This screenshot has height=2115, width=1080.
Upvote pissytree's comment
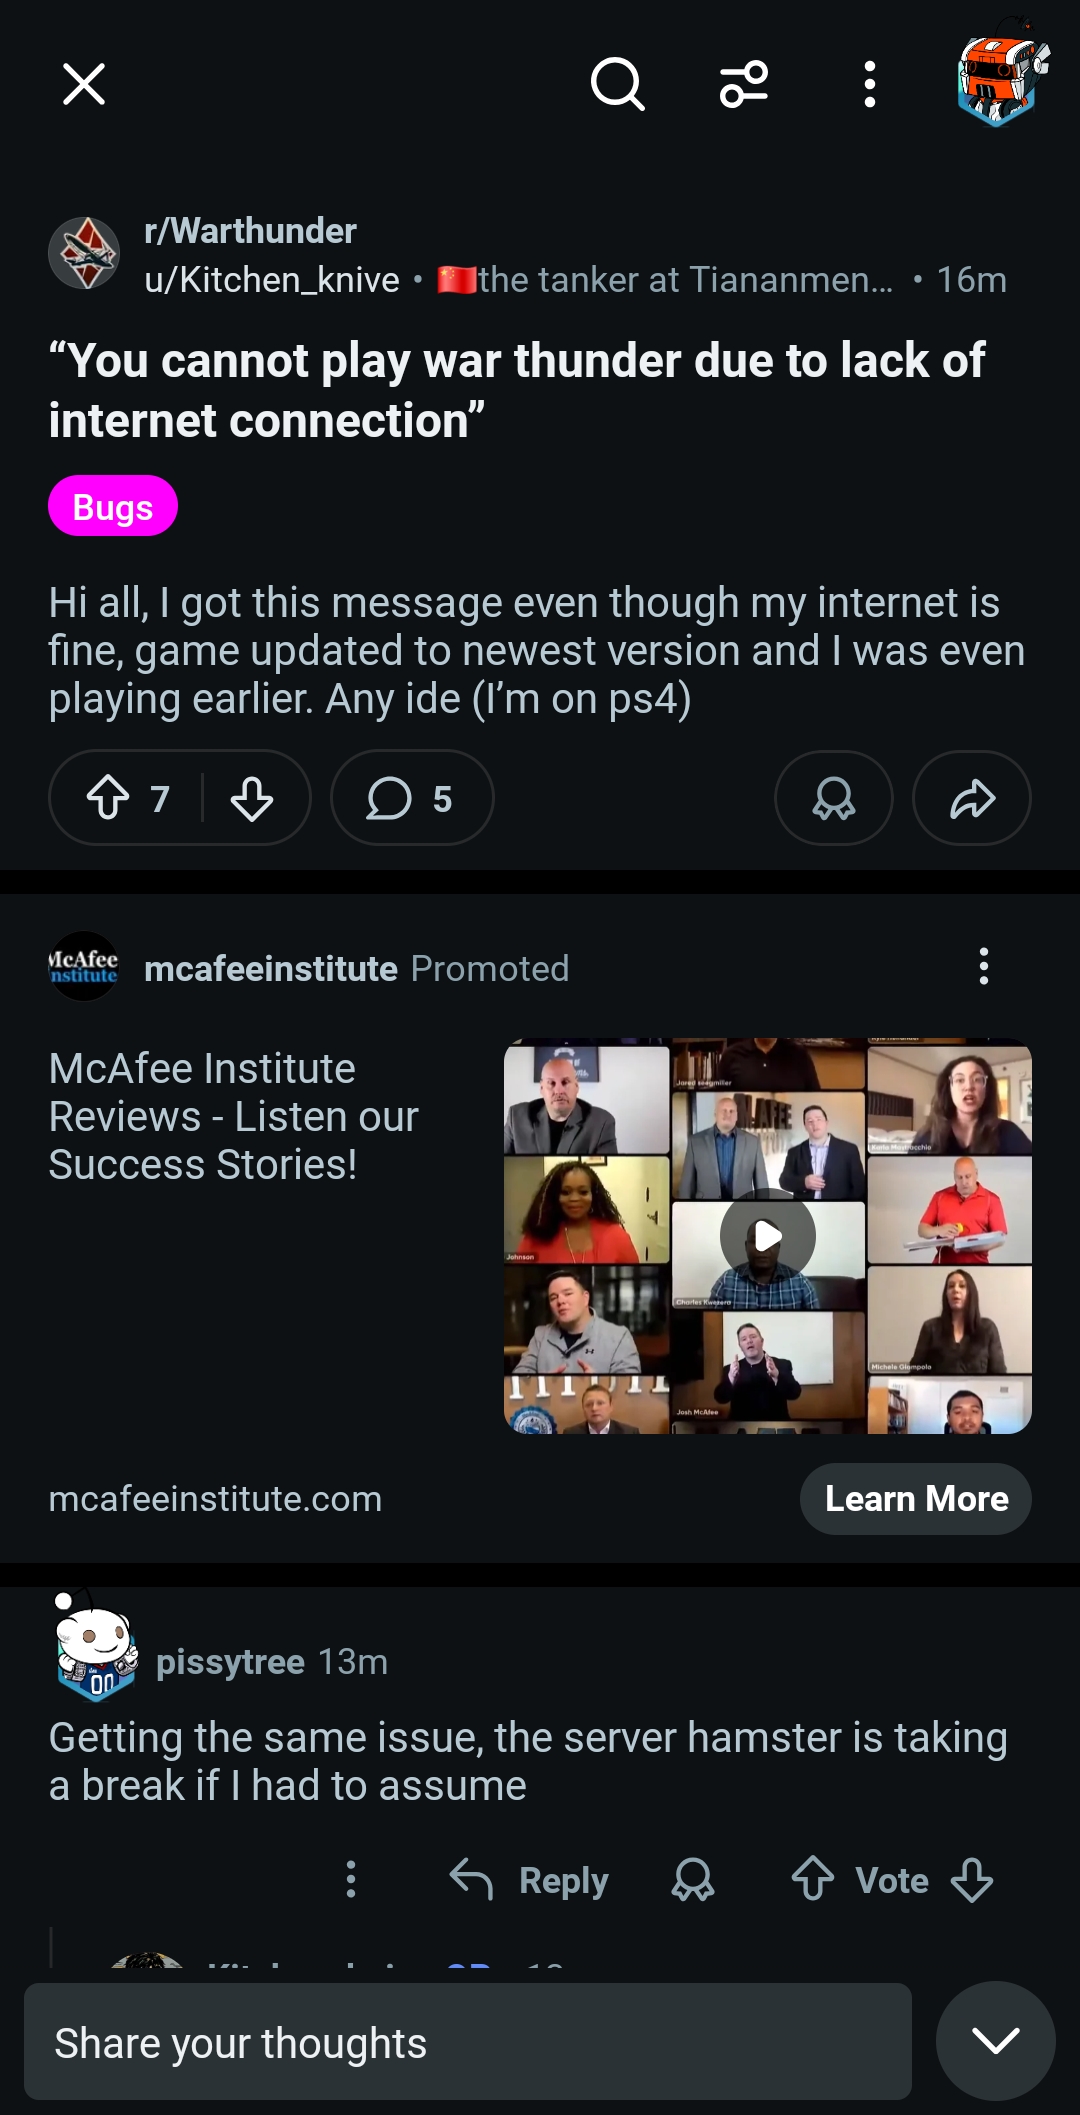click(813, 1879)
